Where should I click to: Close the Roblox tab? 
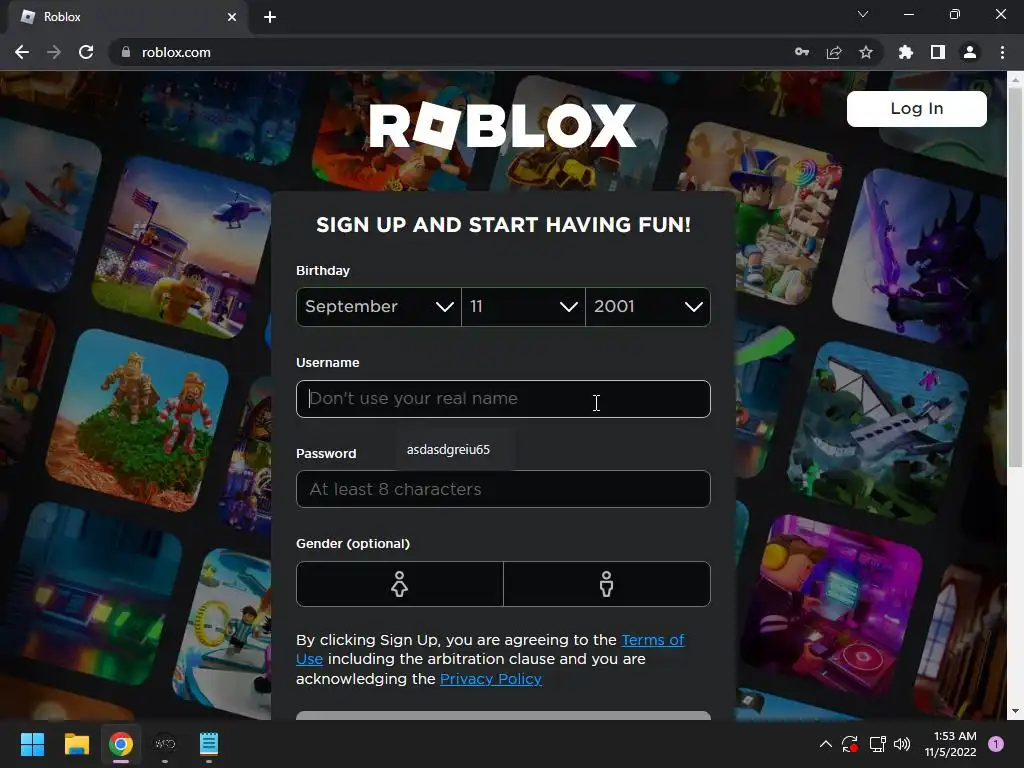pos(232,17)
